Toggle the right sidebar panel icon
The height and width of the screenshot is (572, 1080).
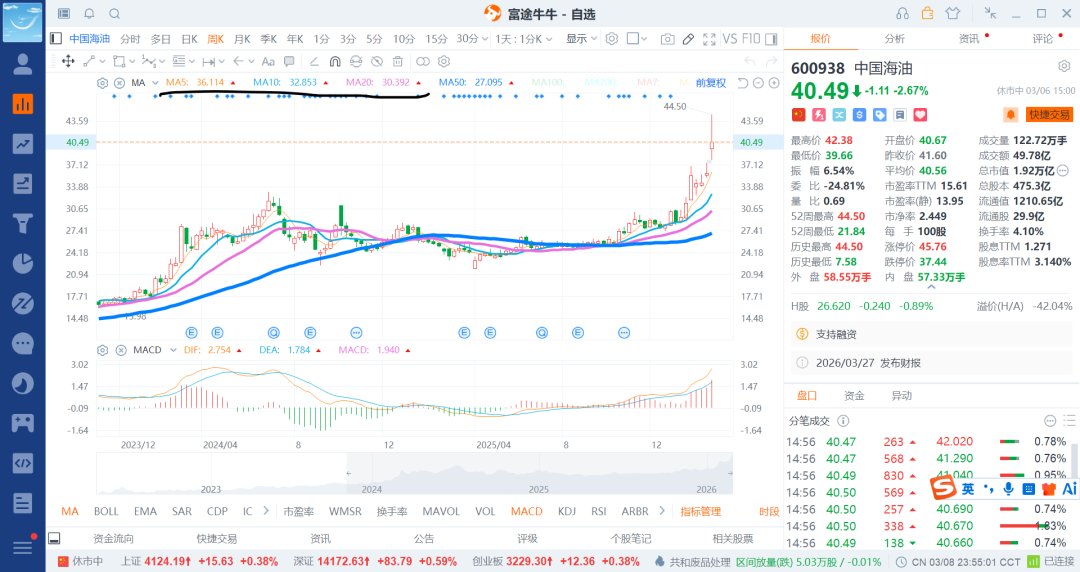771,39
